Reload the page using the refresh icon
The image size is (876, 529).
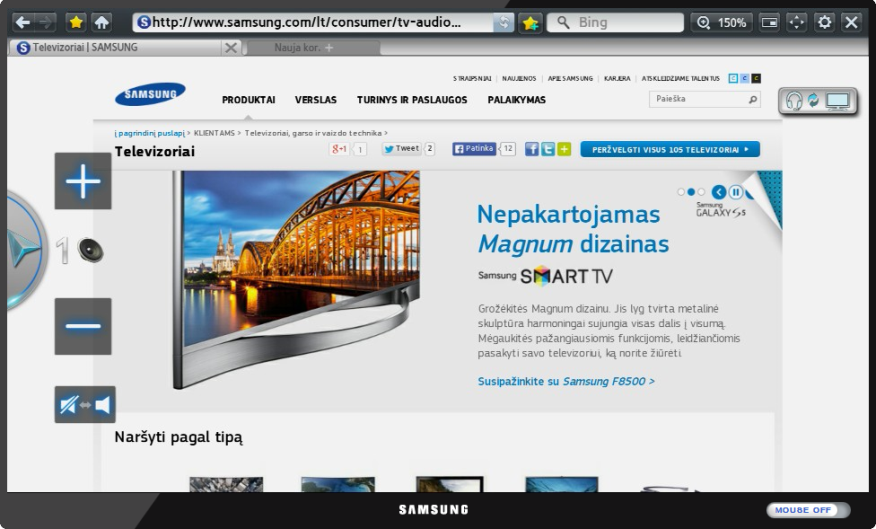[503, 22]
